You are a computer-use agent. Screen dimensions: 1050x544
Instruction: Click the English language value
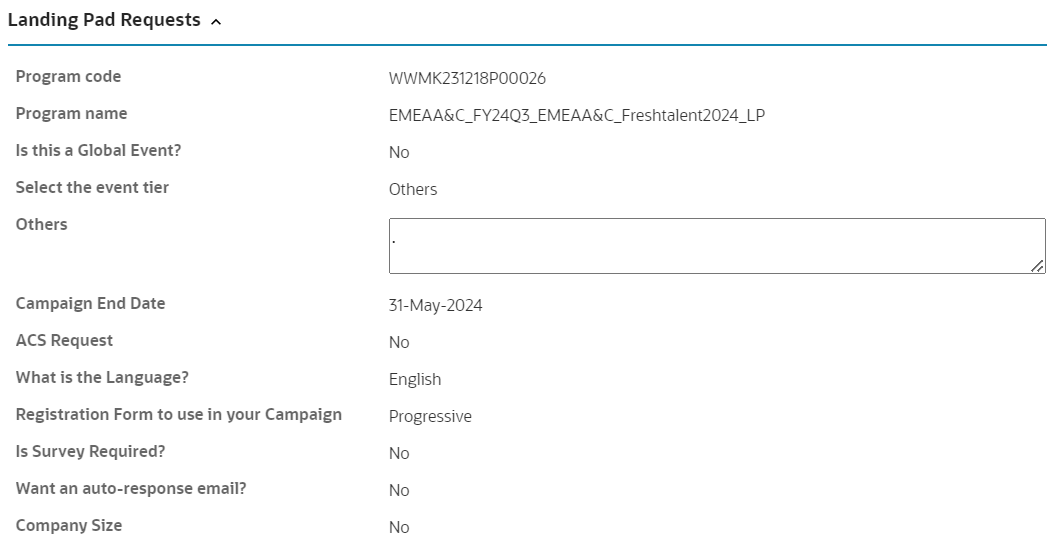point(415,379)
